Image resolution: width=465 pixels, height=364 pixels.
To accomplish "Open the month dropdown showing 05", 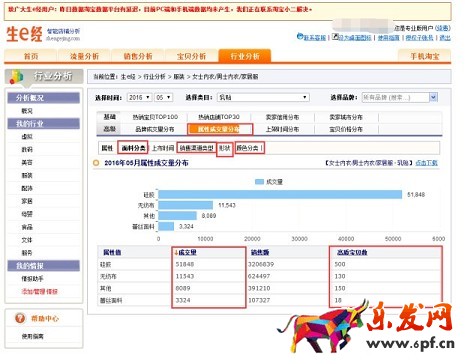I will pyautogui.click(x=163, y=97).
